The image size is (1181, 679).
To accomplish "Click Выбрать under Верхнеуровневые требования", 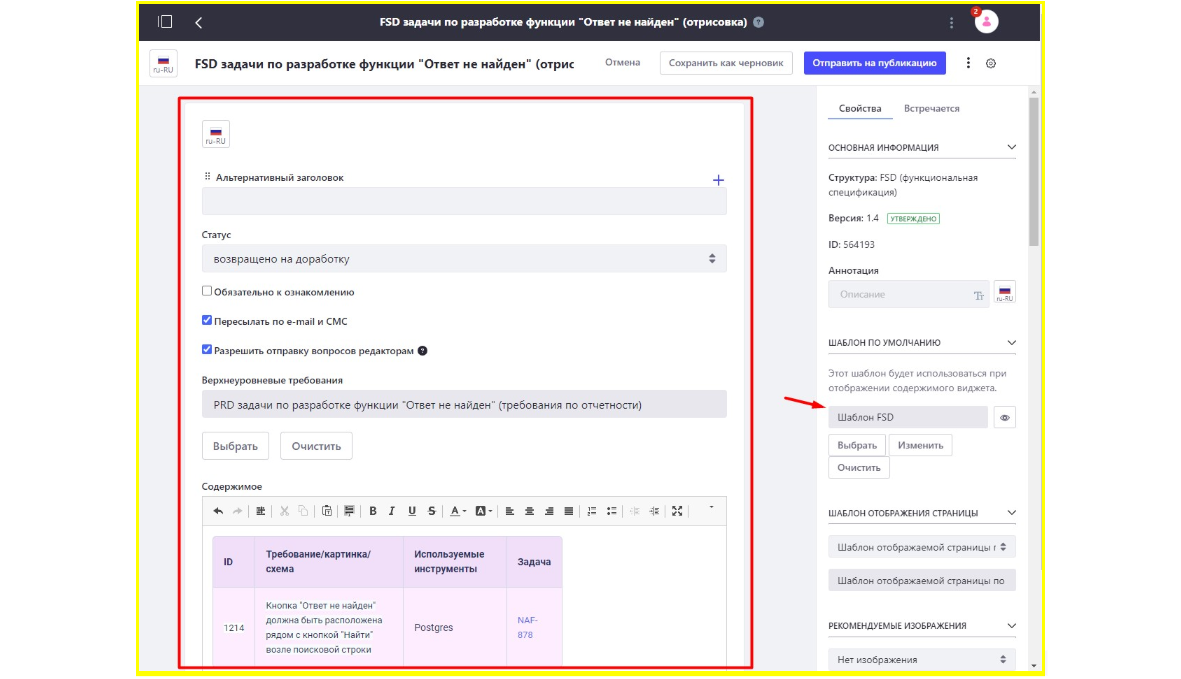I will point(235,446).
